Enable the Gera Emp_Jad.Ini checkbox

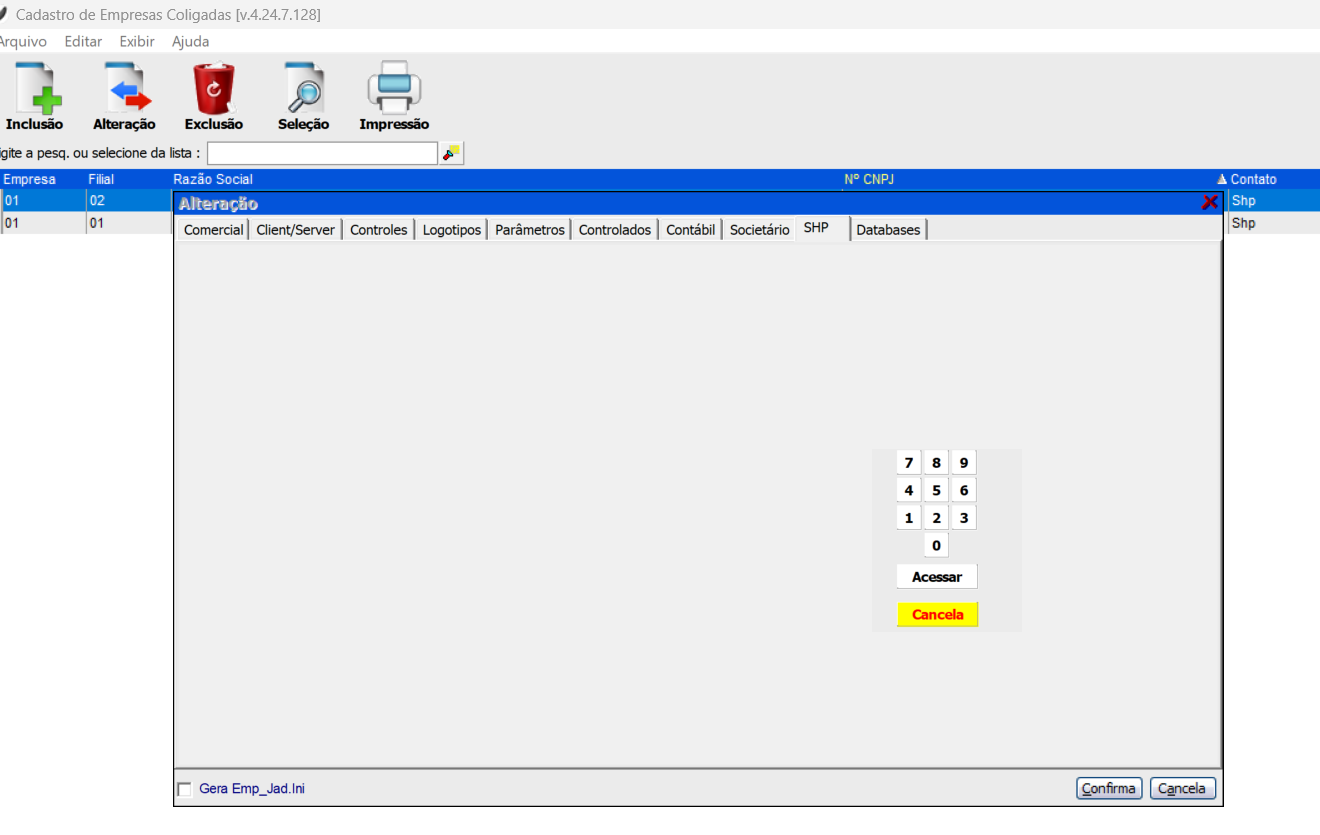184,789
